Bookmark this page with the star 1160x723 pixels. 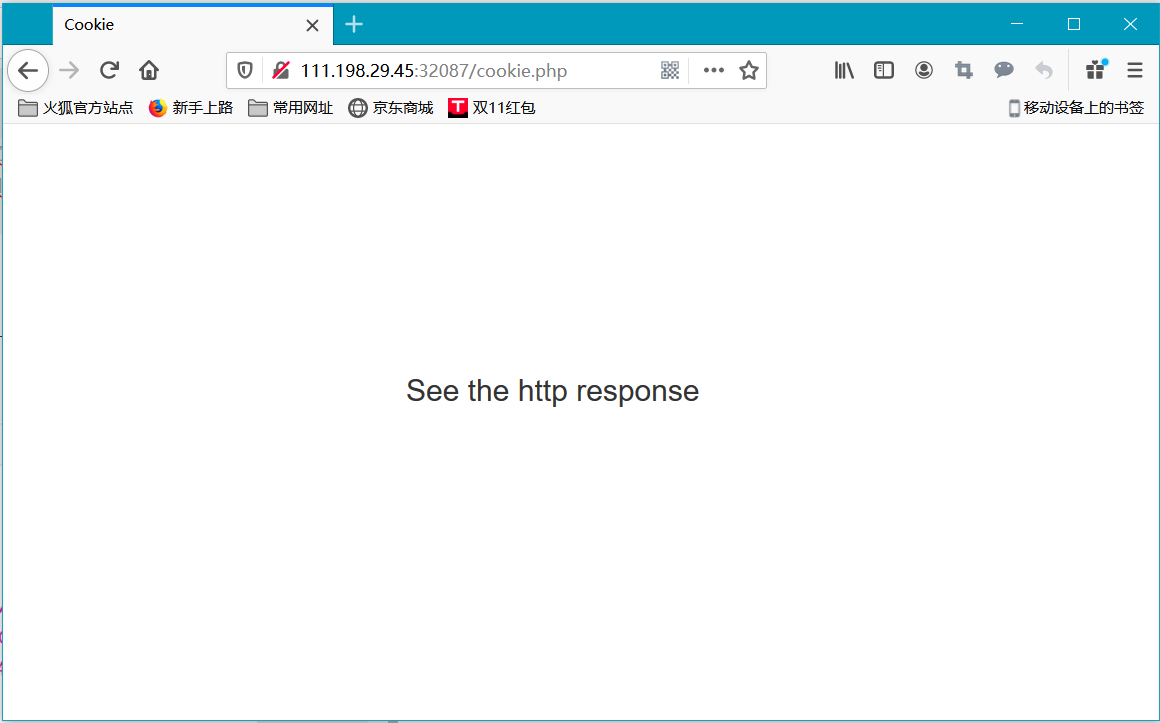[749, 70]
